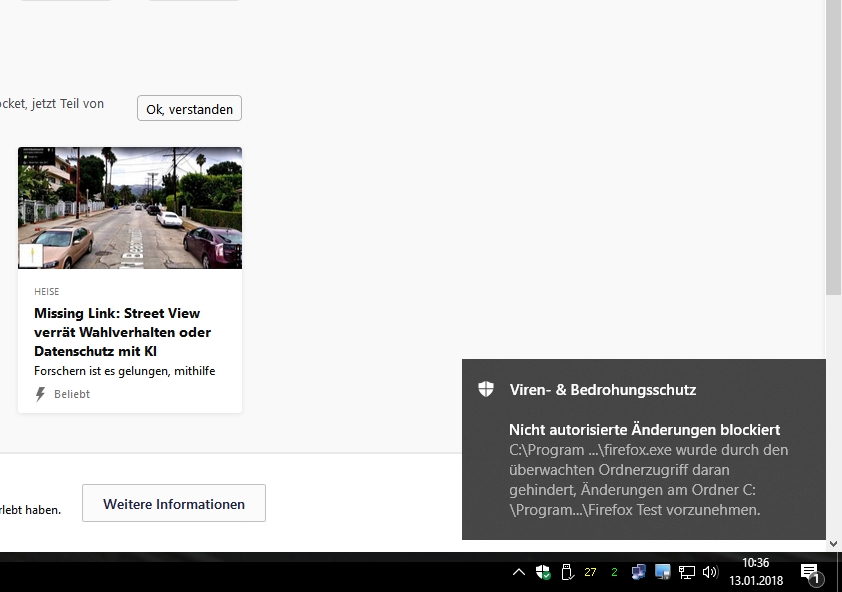Click the 'Viren- & Bedrohungsschutz' notification title
This screenshot has height=592, width=842.
[x=603, y=390]
